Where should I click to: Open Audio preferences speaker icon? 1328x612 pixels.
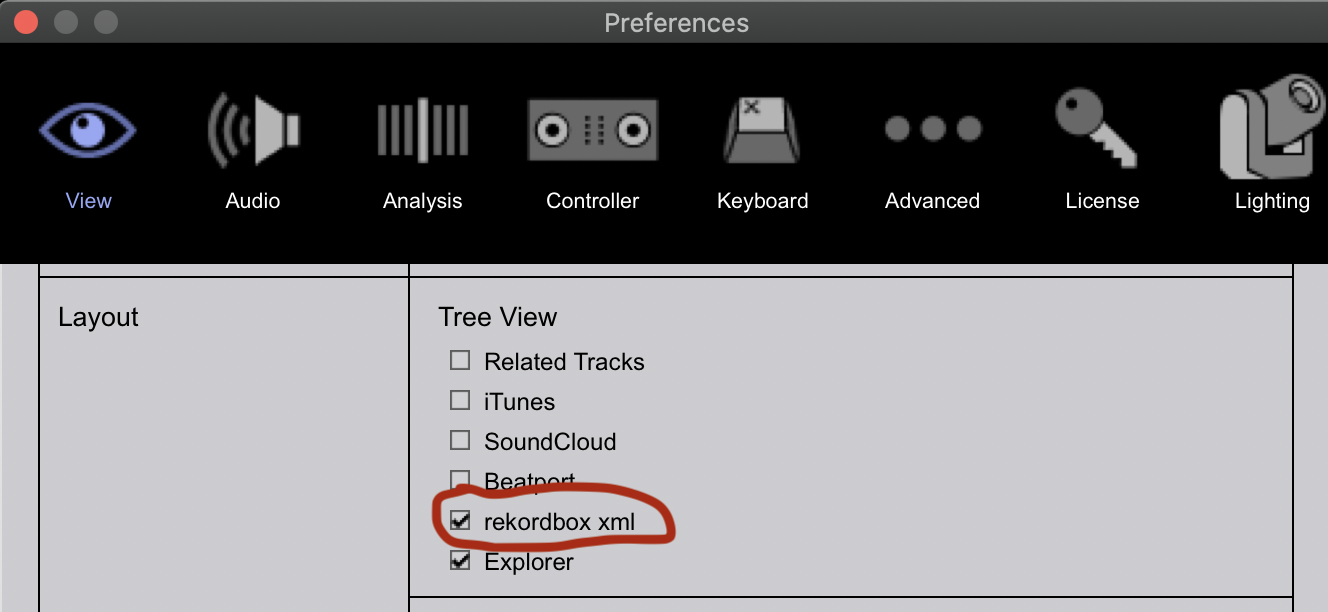(x=253, y=130)
